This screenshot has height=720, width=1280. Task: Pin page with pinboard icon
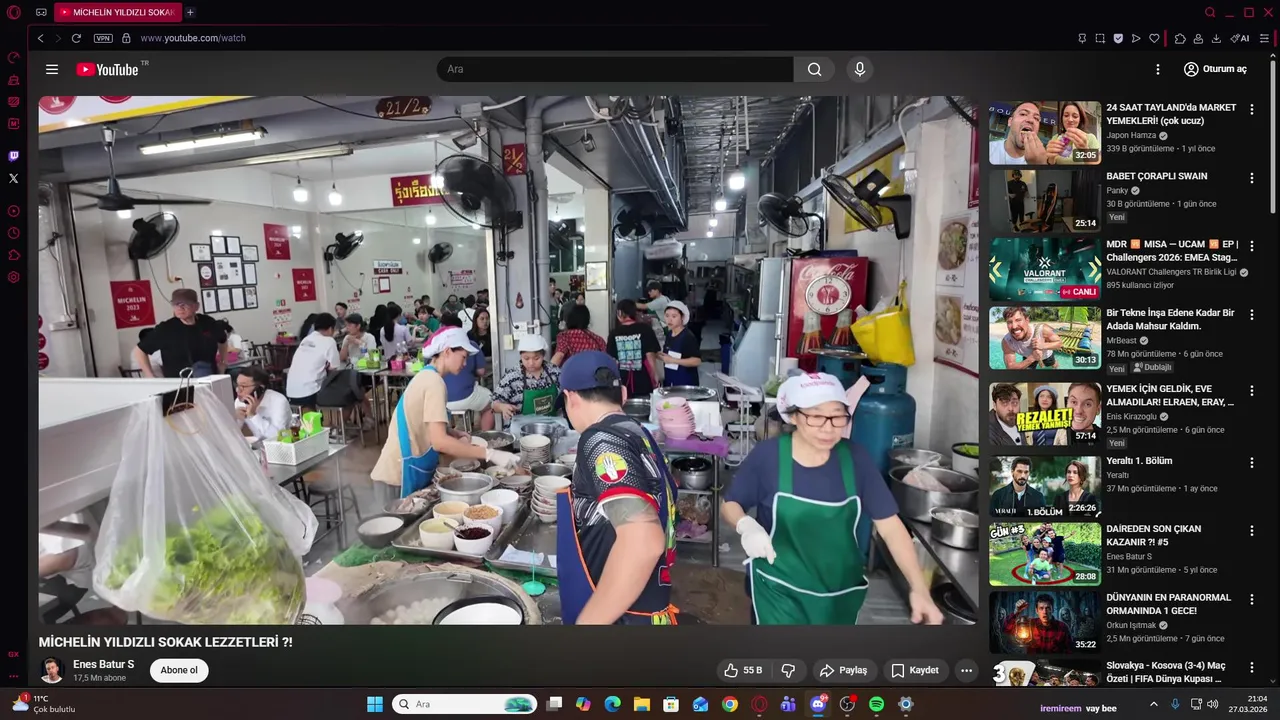(1082, 38)
